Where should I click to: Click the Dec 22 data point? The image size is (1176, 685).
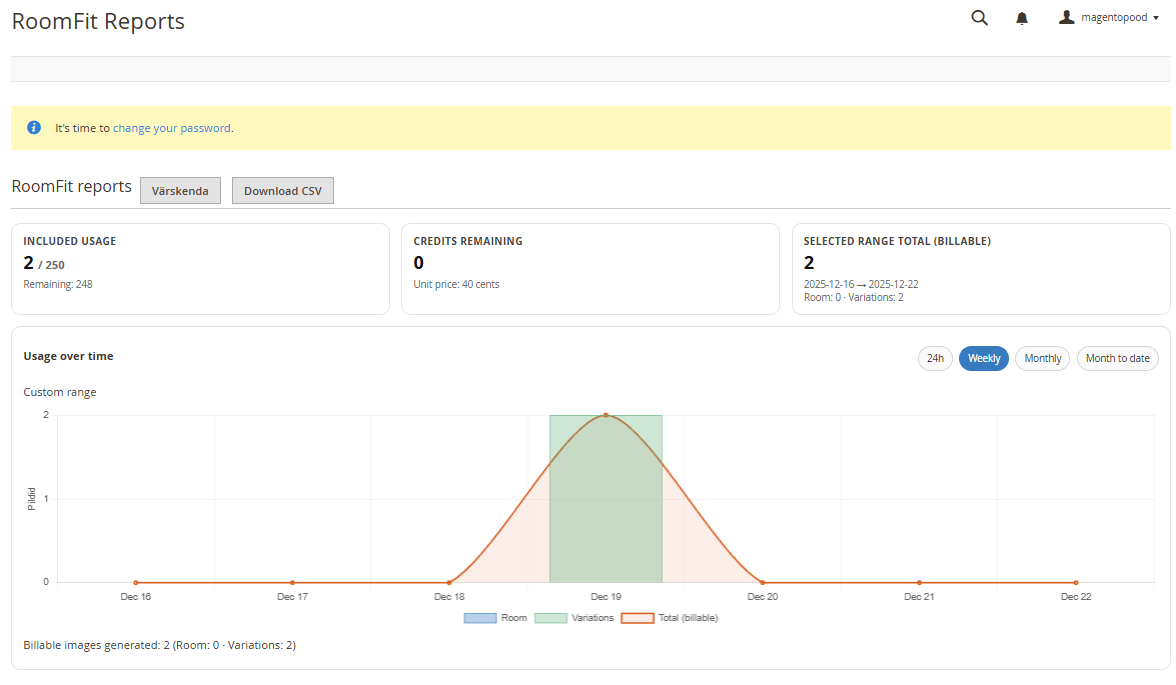[x=1076, y=582]
